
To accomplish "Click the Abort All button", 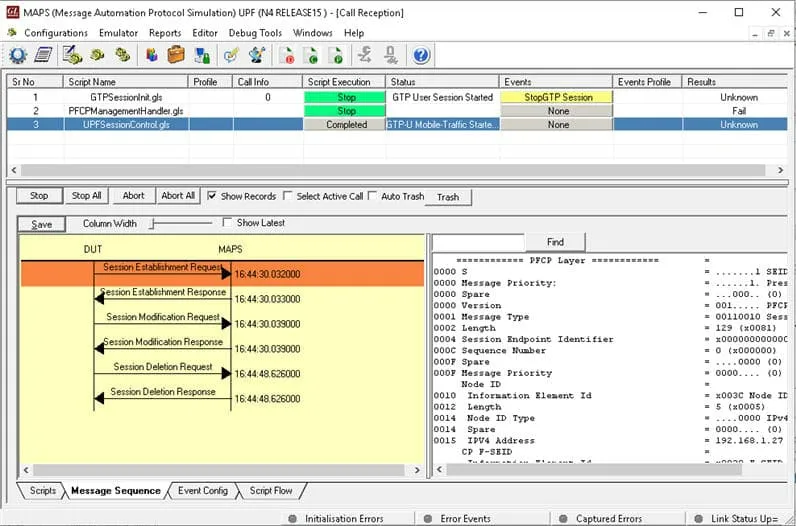I will click(178, 195).
